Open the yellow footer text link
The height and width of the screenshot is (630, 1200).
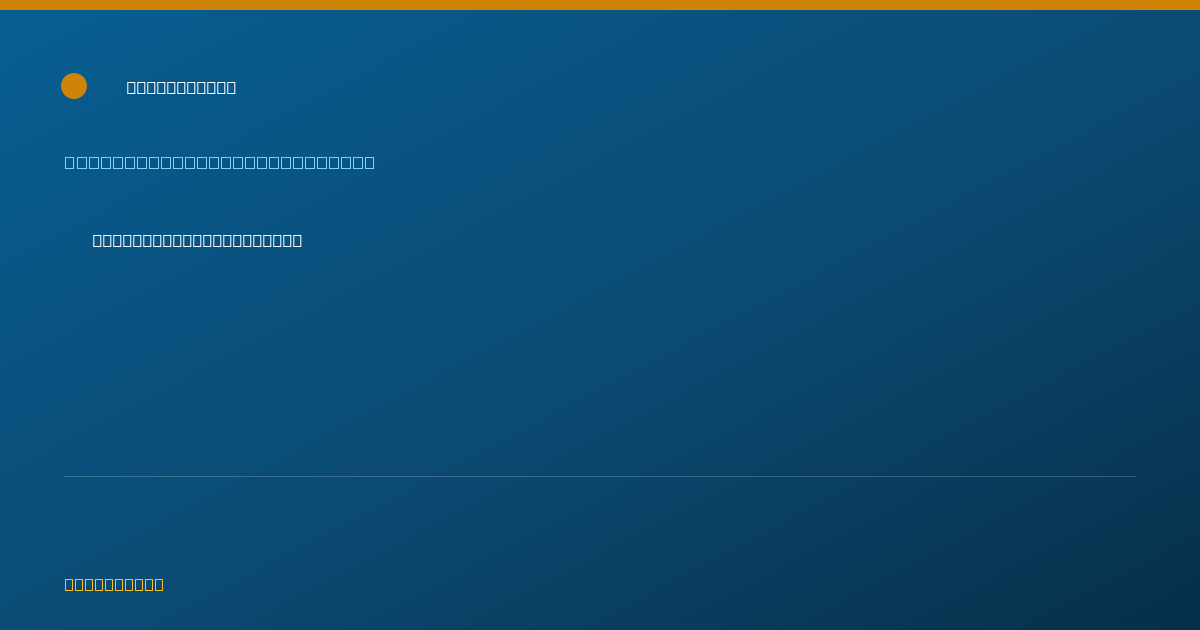point(114,584)
